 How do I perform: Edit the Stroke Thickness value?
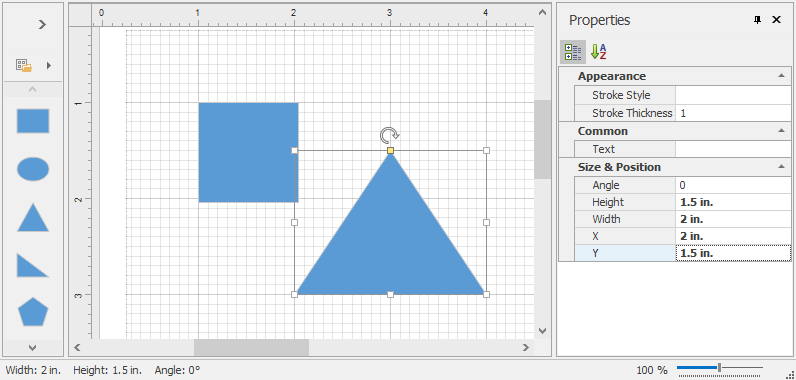coord(733,113)
